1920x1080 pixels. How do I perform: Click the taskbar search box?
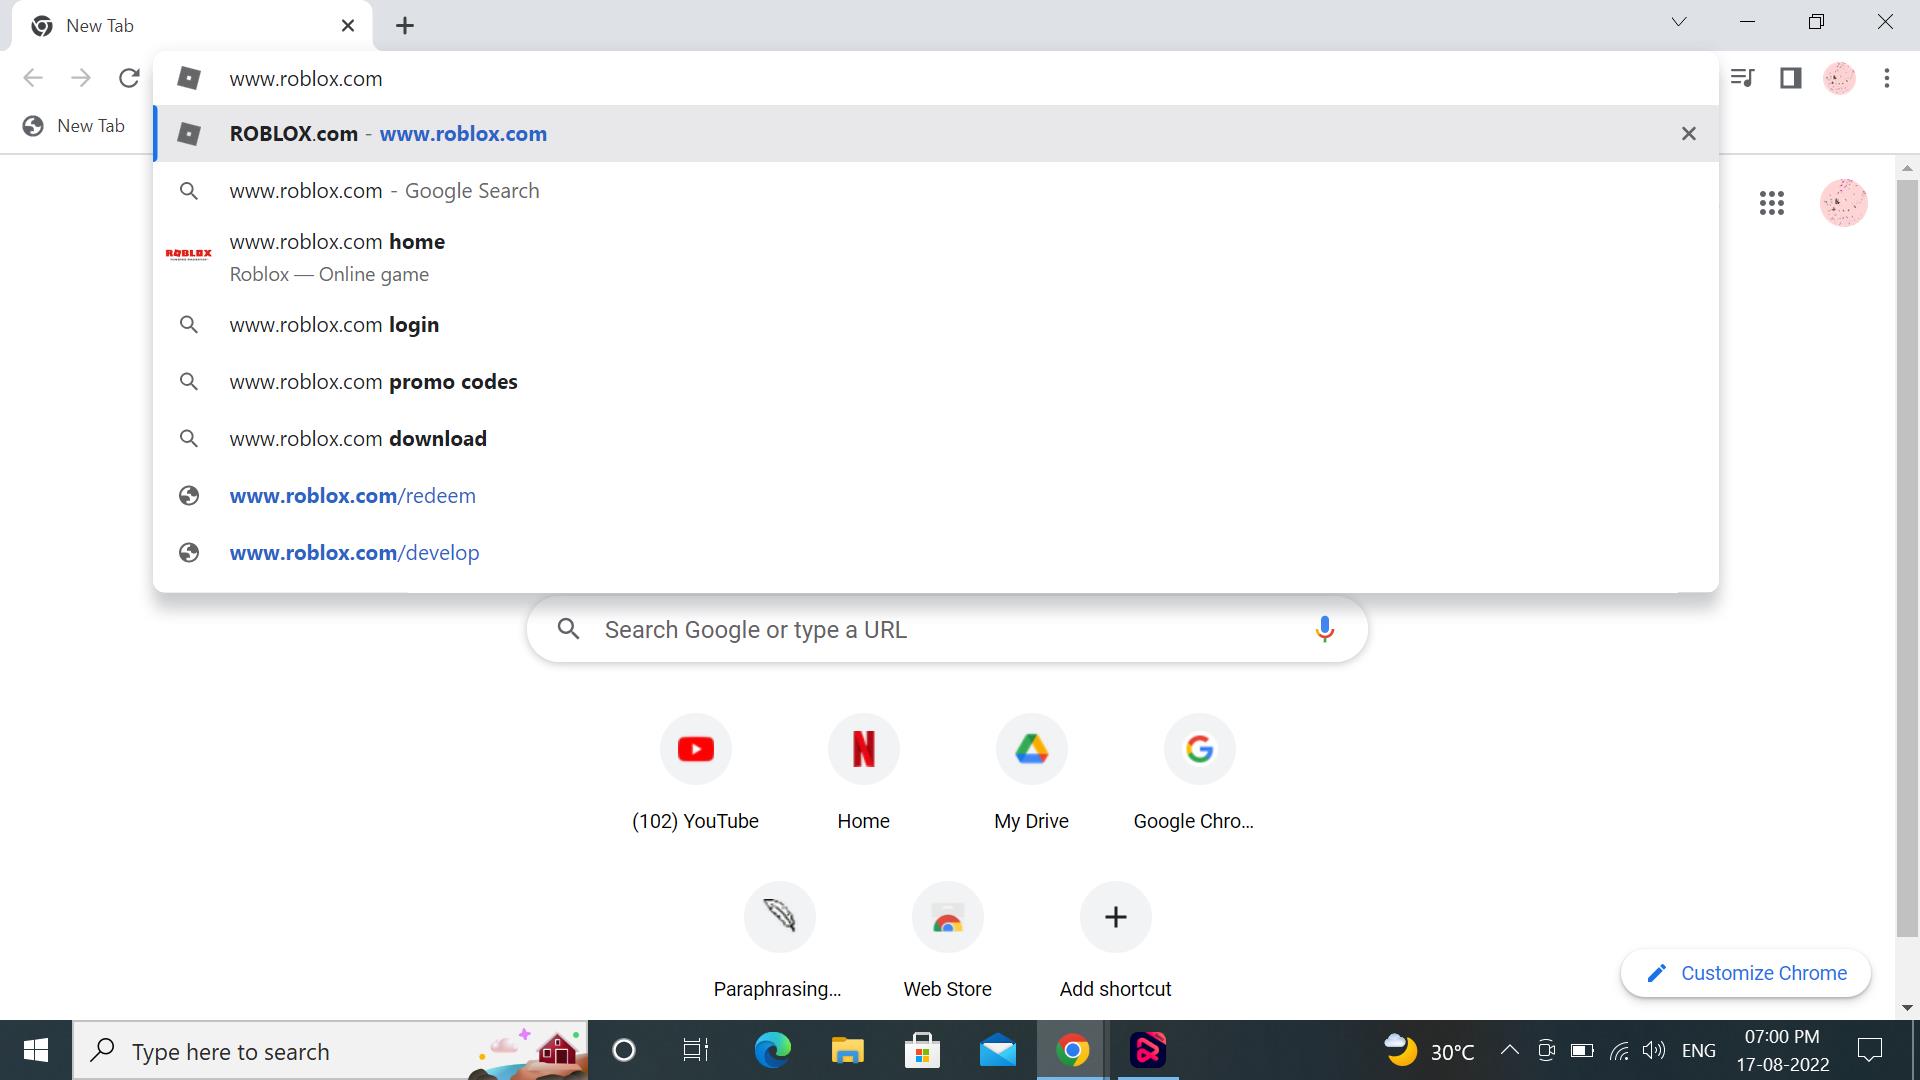[330, 1050]
